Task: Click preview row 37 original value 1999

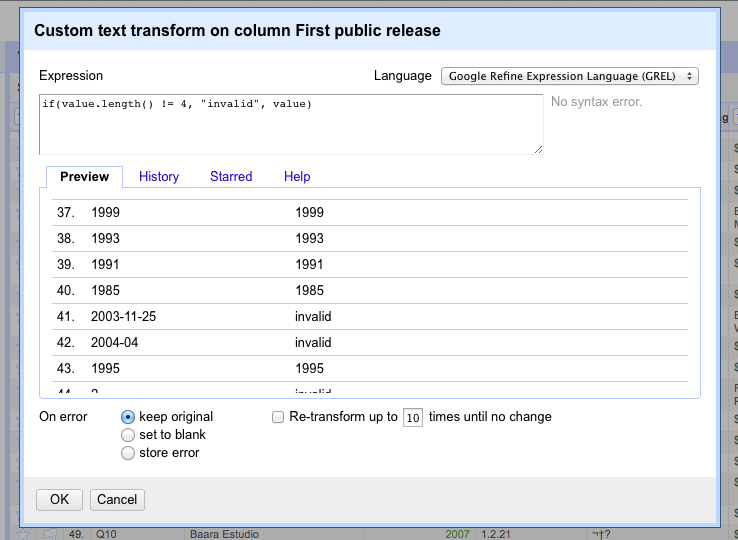Action: pos(105,213)
